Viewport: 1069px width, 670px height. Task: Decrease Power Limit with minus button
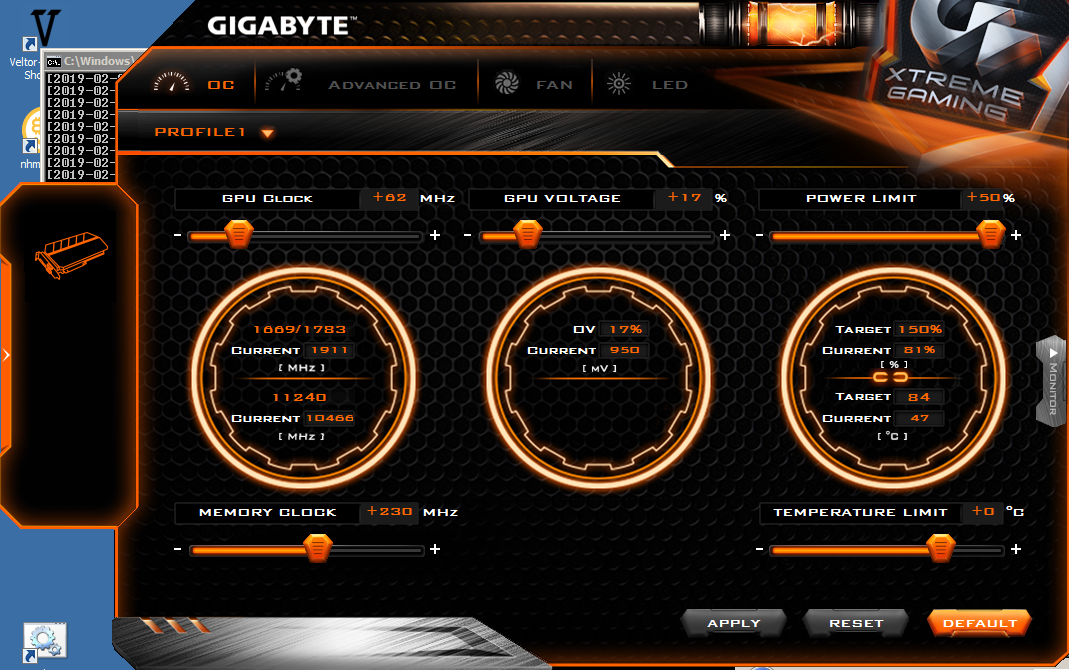click(759, 235)
